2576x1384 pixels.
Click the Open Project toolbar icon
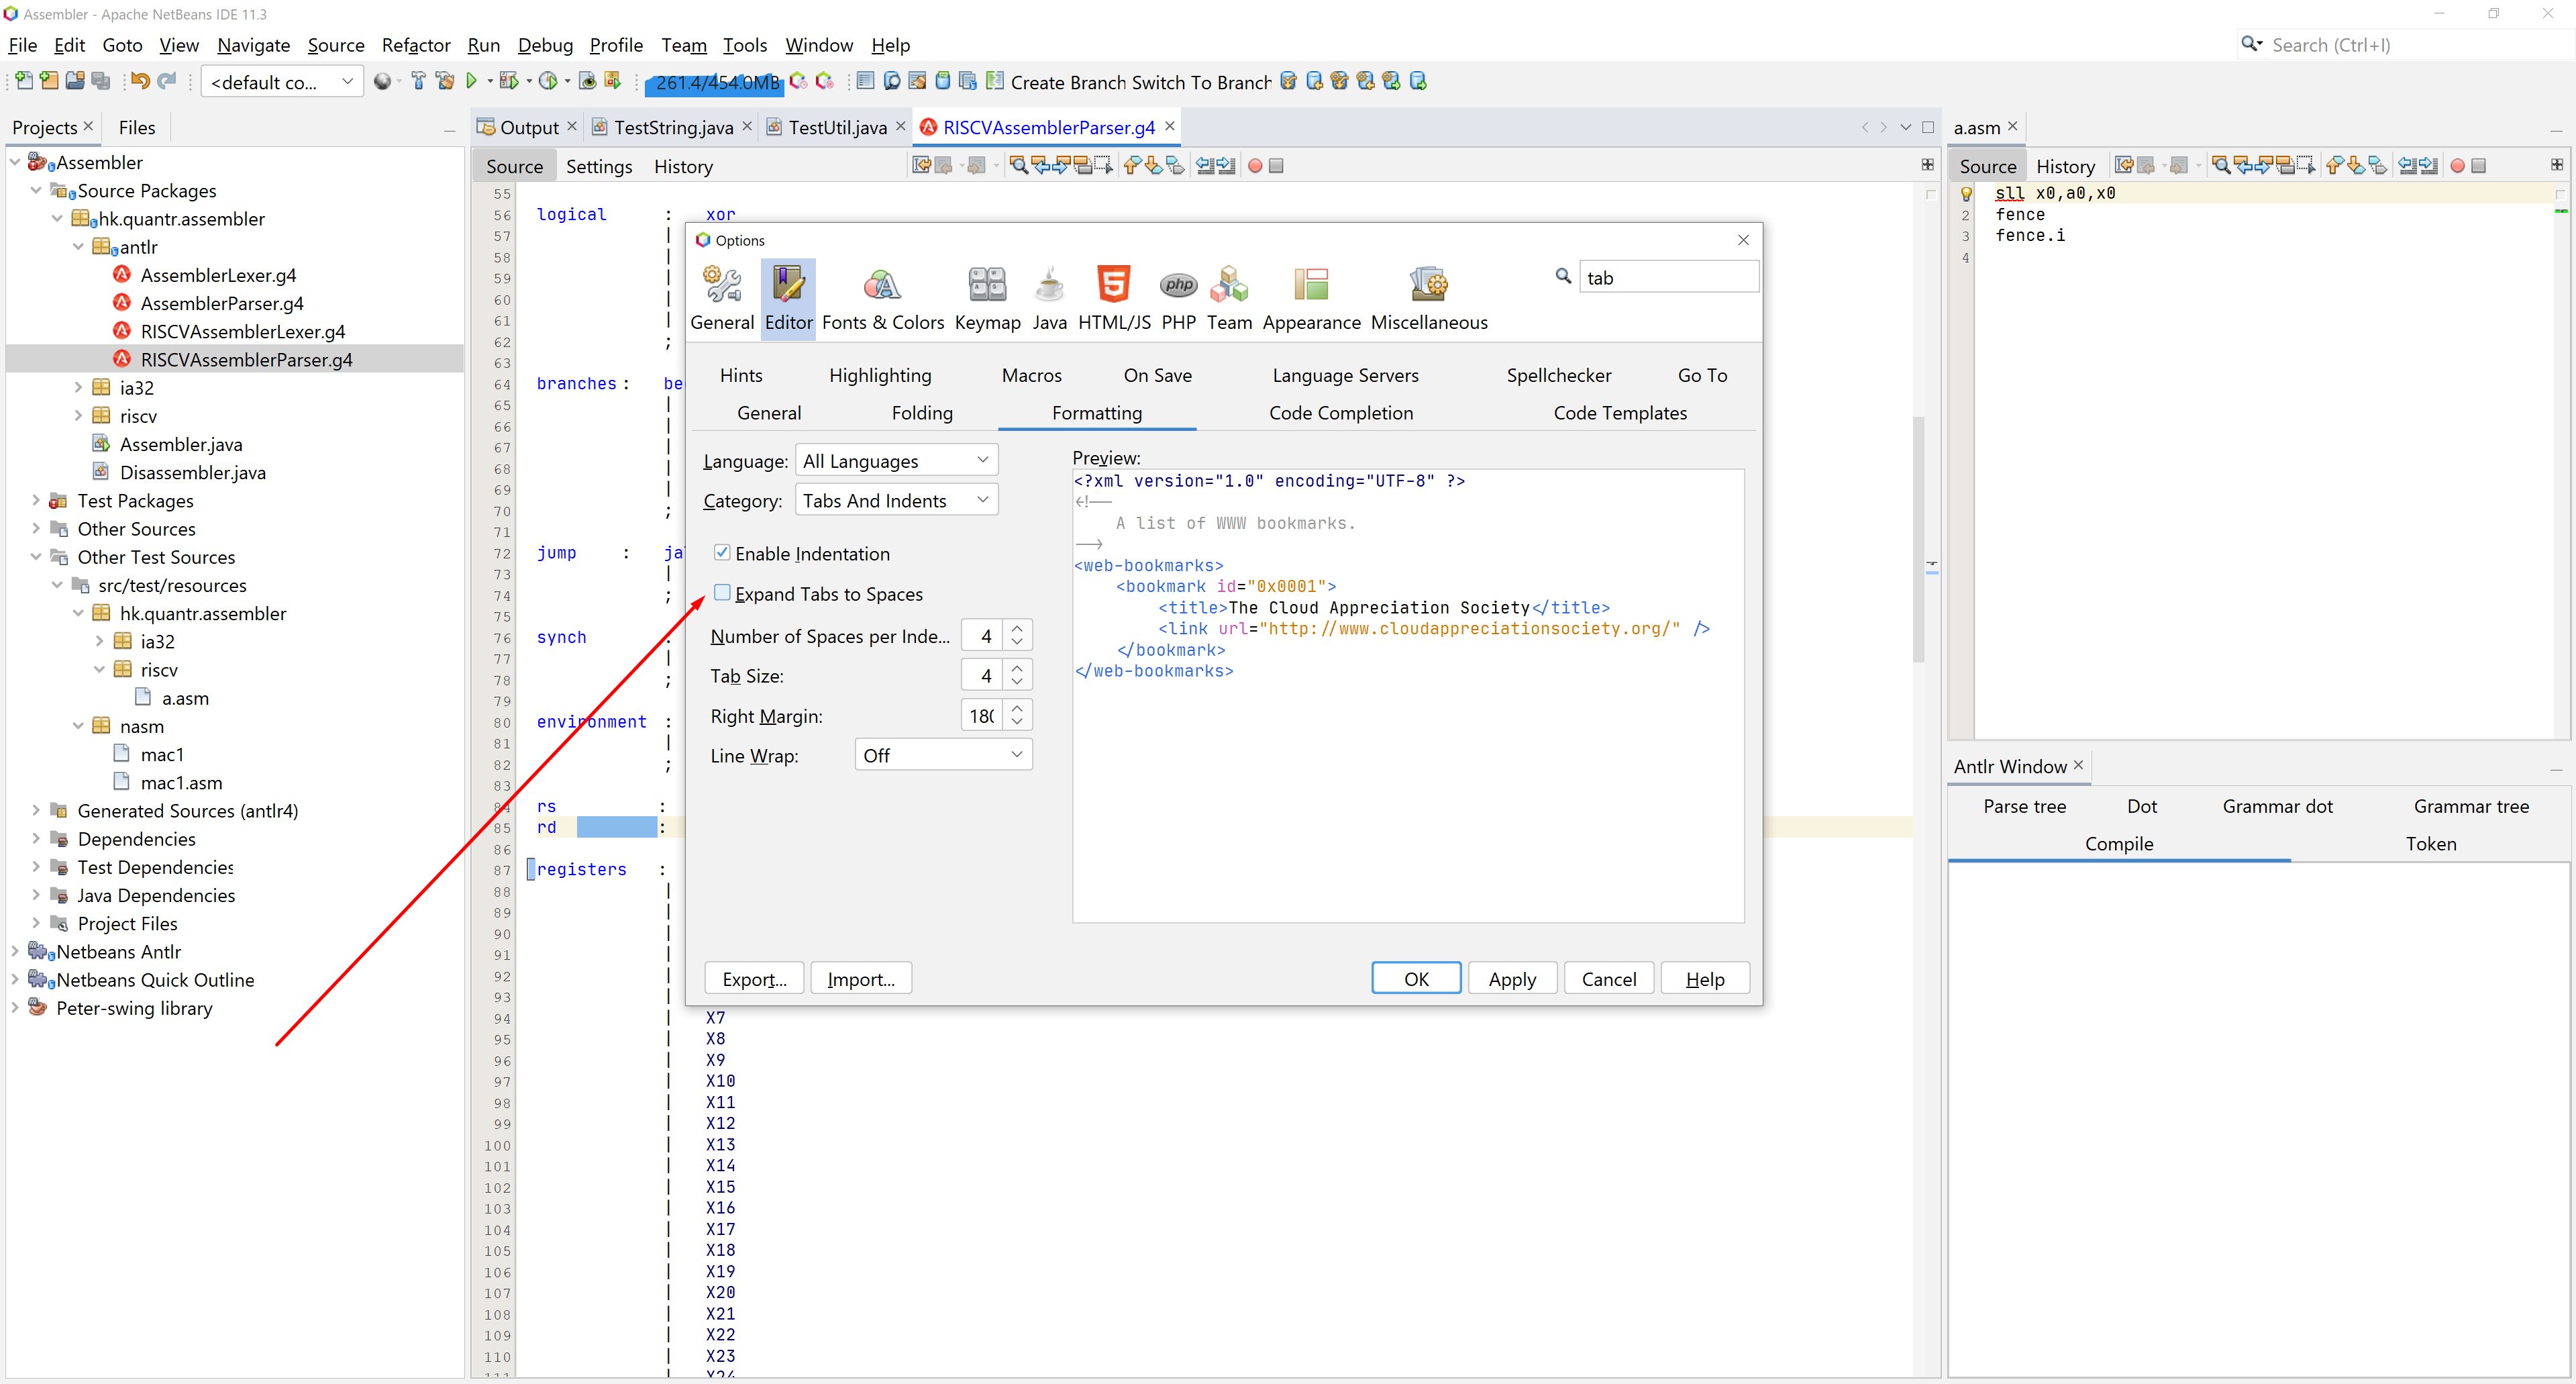(75, 81)
